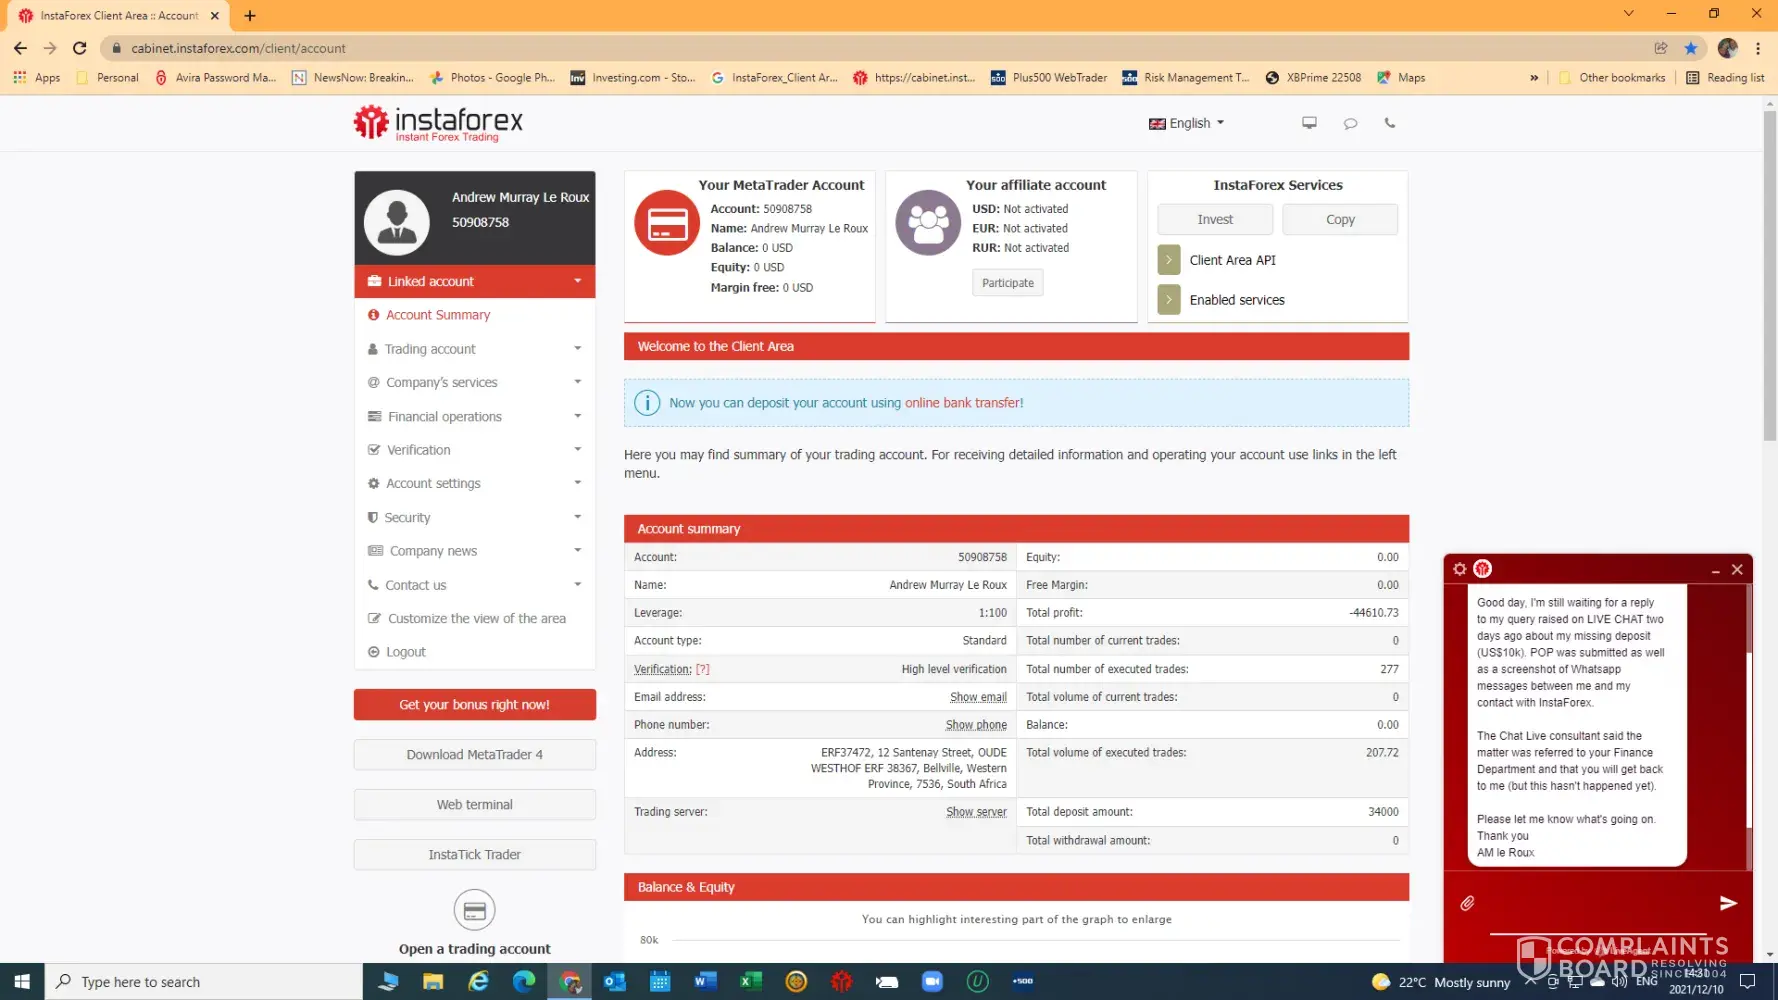Click the monitor icon in header

pyautogui.click(x=1309, y=123)
